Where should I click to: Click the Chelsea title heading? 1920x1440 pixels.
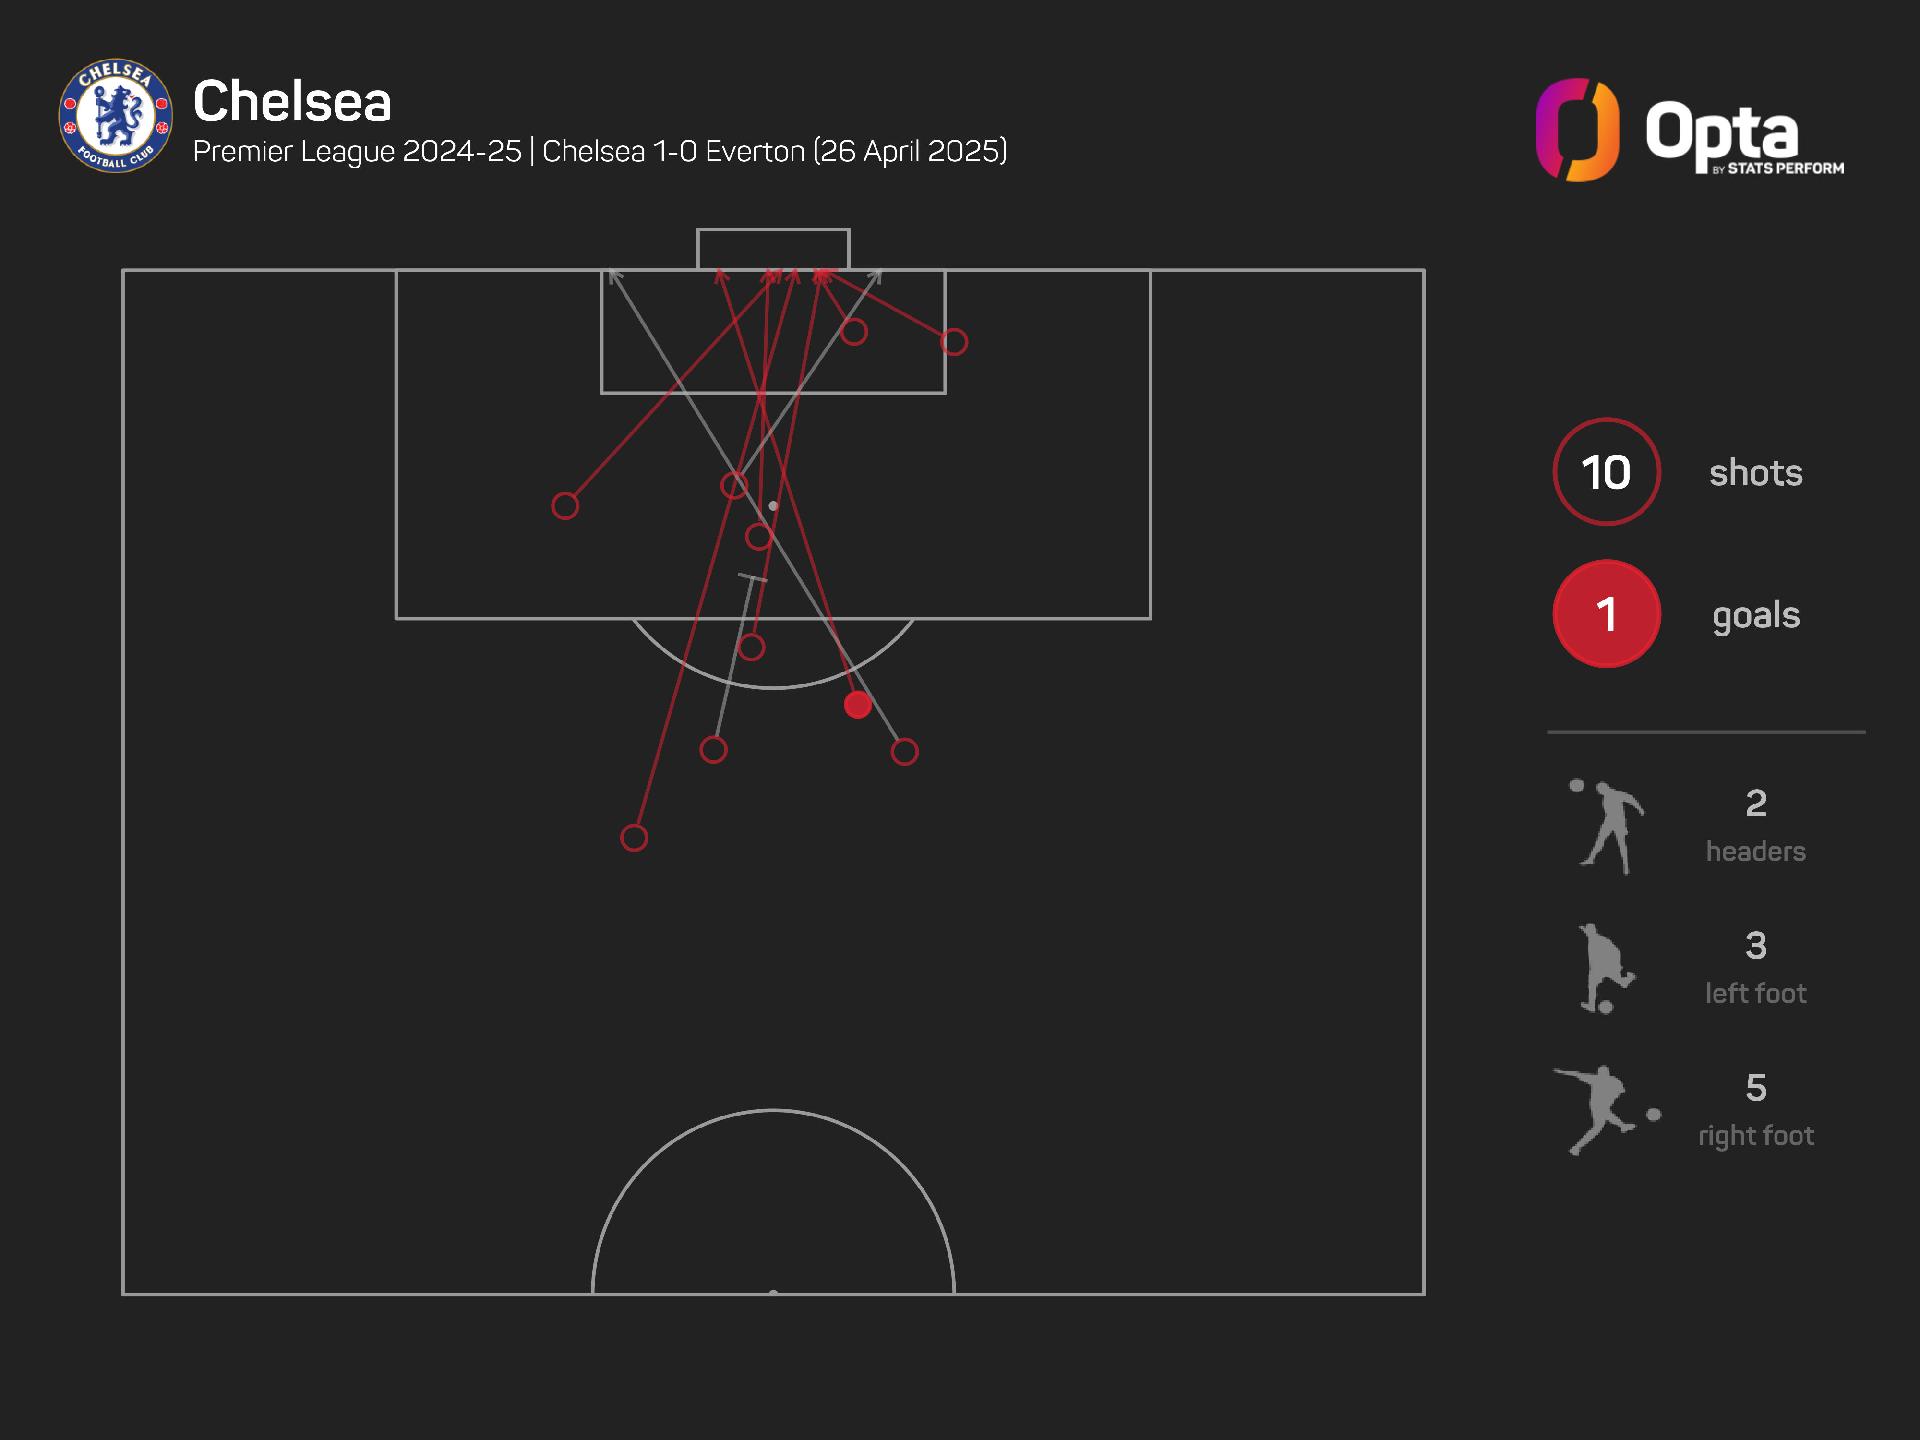tap(292, 101)
